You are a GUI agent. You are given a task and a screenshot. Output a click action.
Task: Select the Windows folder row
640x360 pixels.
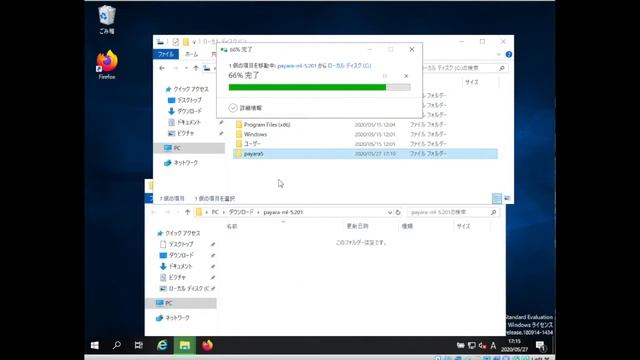tap(365, 134)
